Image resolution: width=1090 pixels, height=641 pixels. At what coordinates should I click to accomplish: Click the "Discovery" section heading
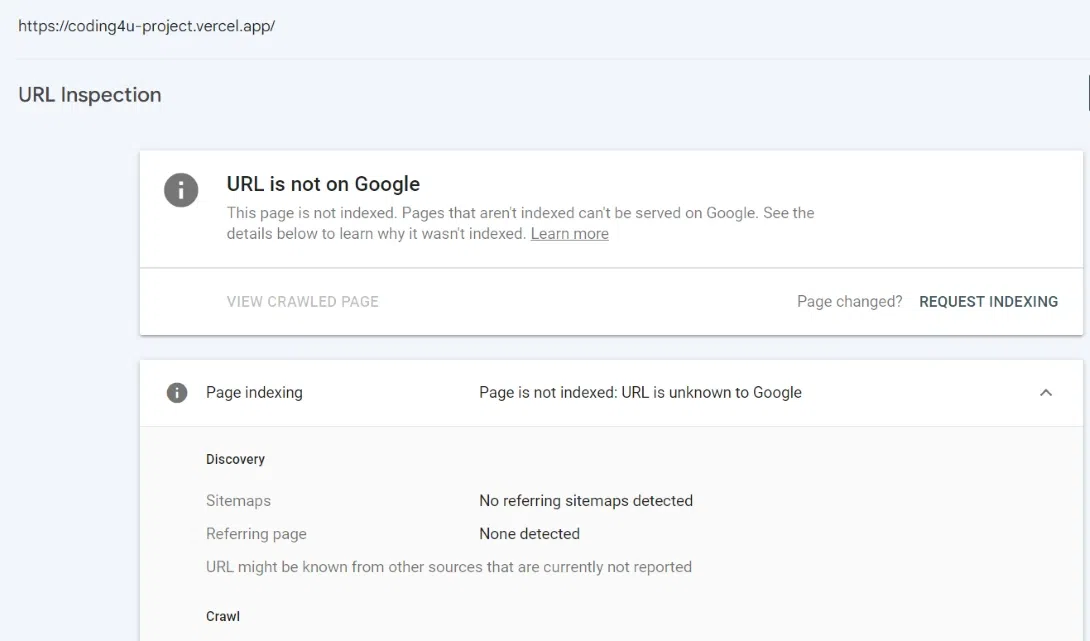pyautogui.click(x=235, y=460)
